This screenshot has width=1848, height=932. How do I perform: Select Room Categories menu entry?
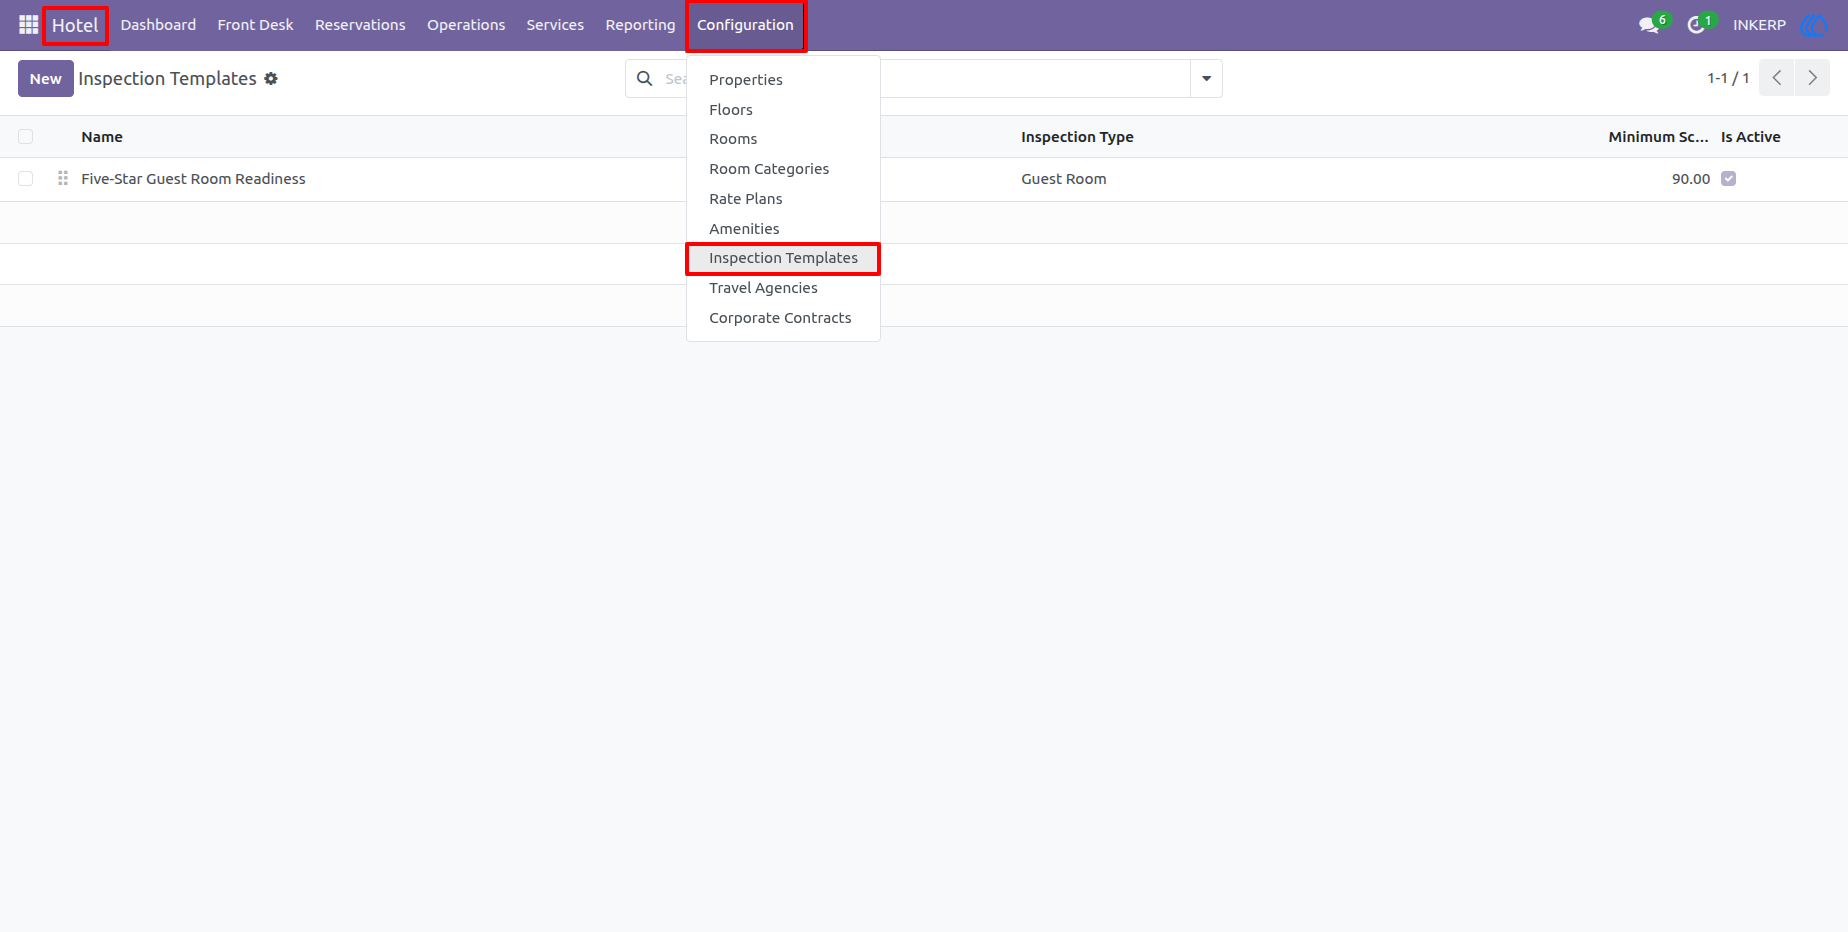(x=783, y=169)
